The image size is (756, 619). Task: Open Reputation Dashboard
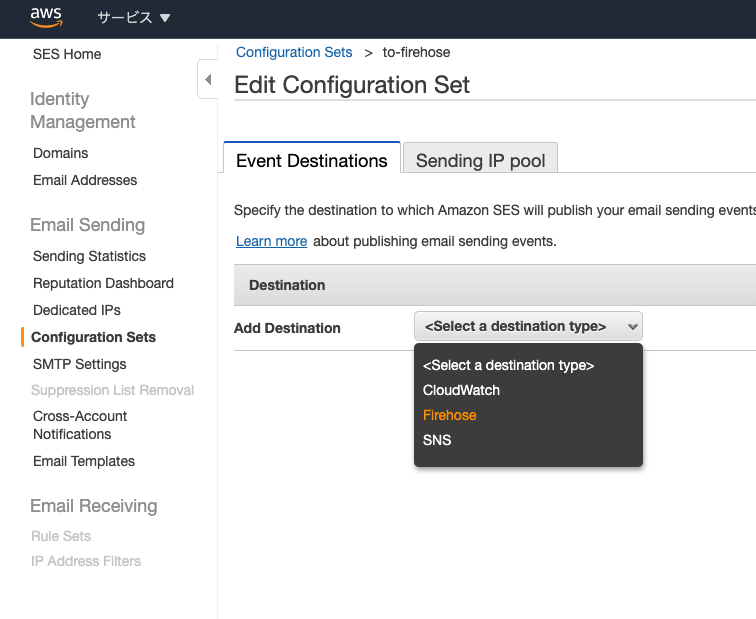coord(103,283)
